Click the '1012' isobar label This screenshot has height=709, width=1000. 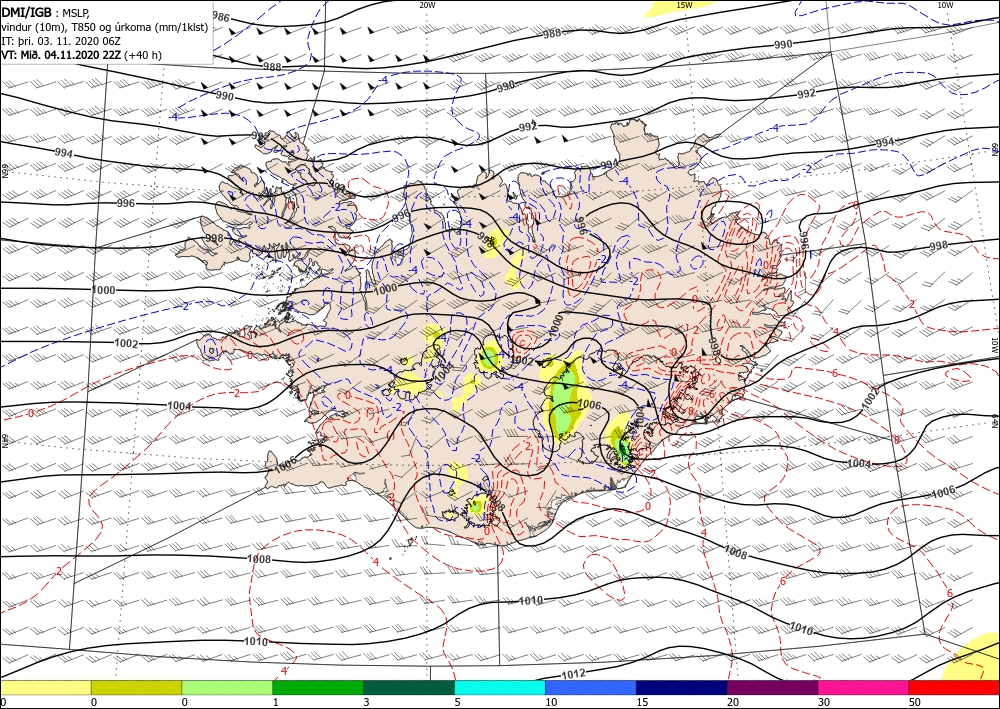pyautogui.click(x=574, y=673)
